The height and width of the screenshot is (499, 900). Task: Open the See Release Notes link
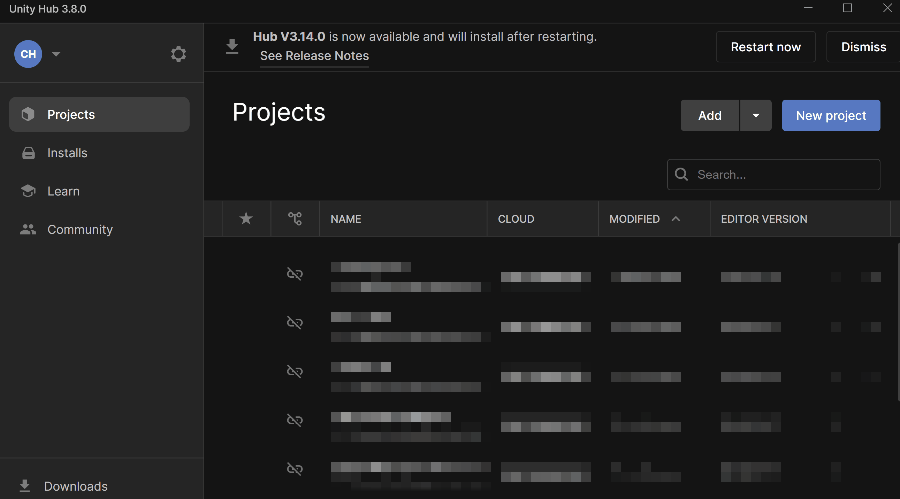point(314,56)
